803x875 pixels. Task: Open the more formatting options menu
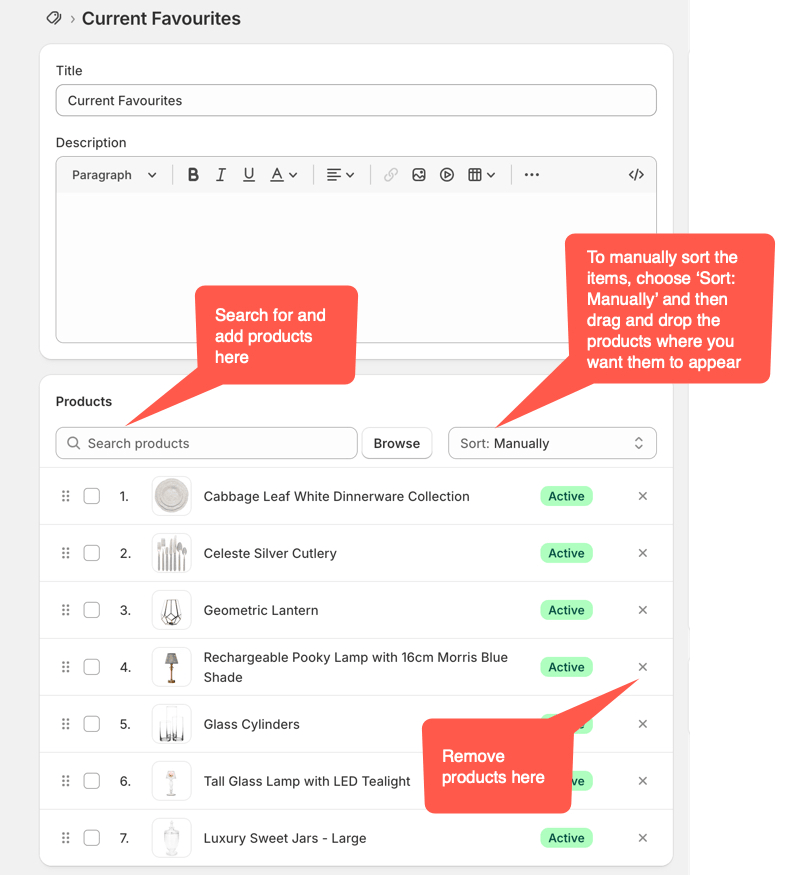531,174
